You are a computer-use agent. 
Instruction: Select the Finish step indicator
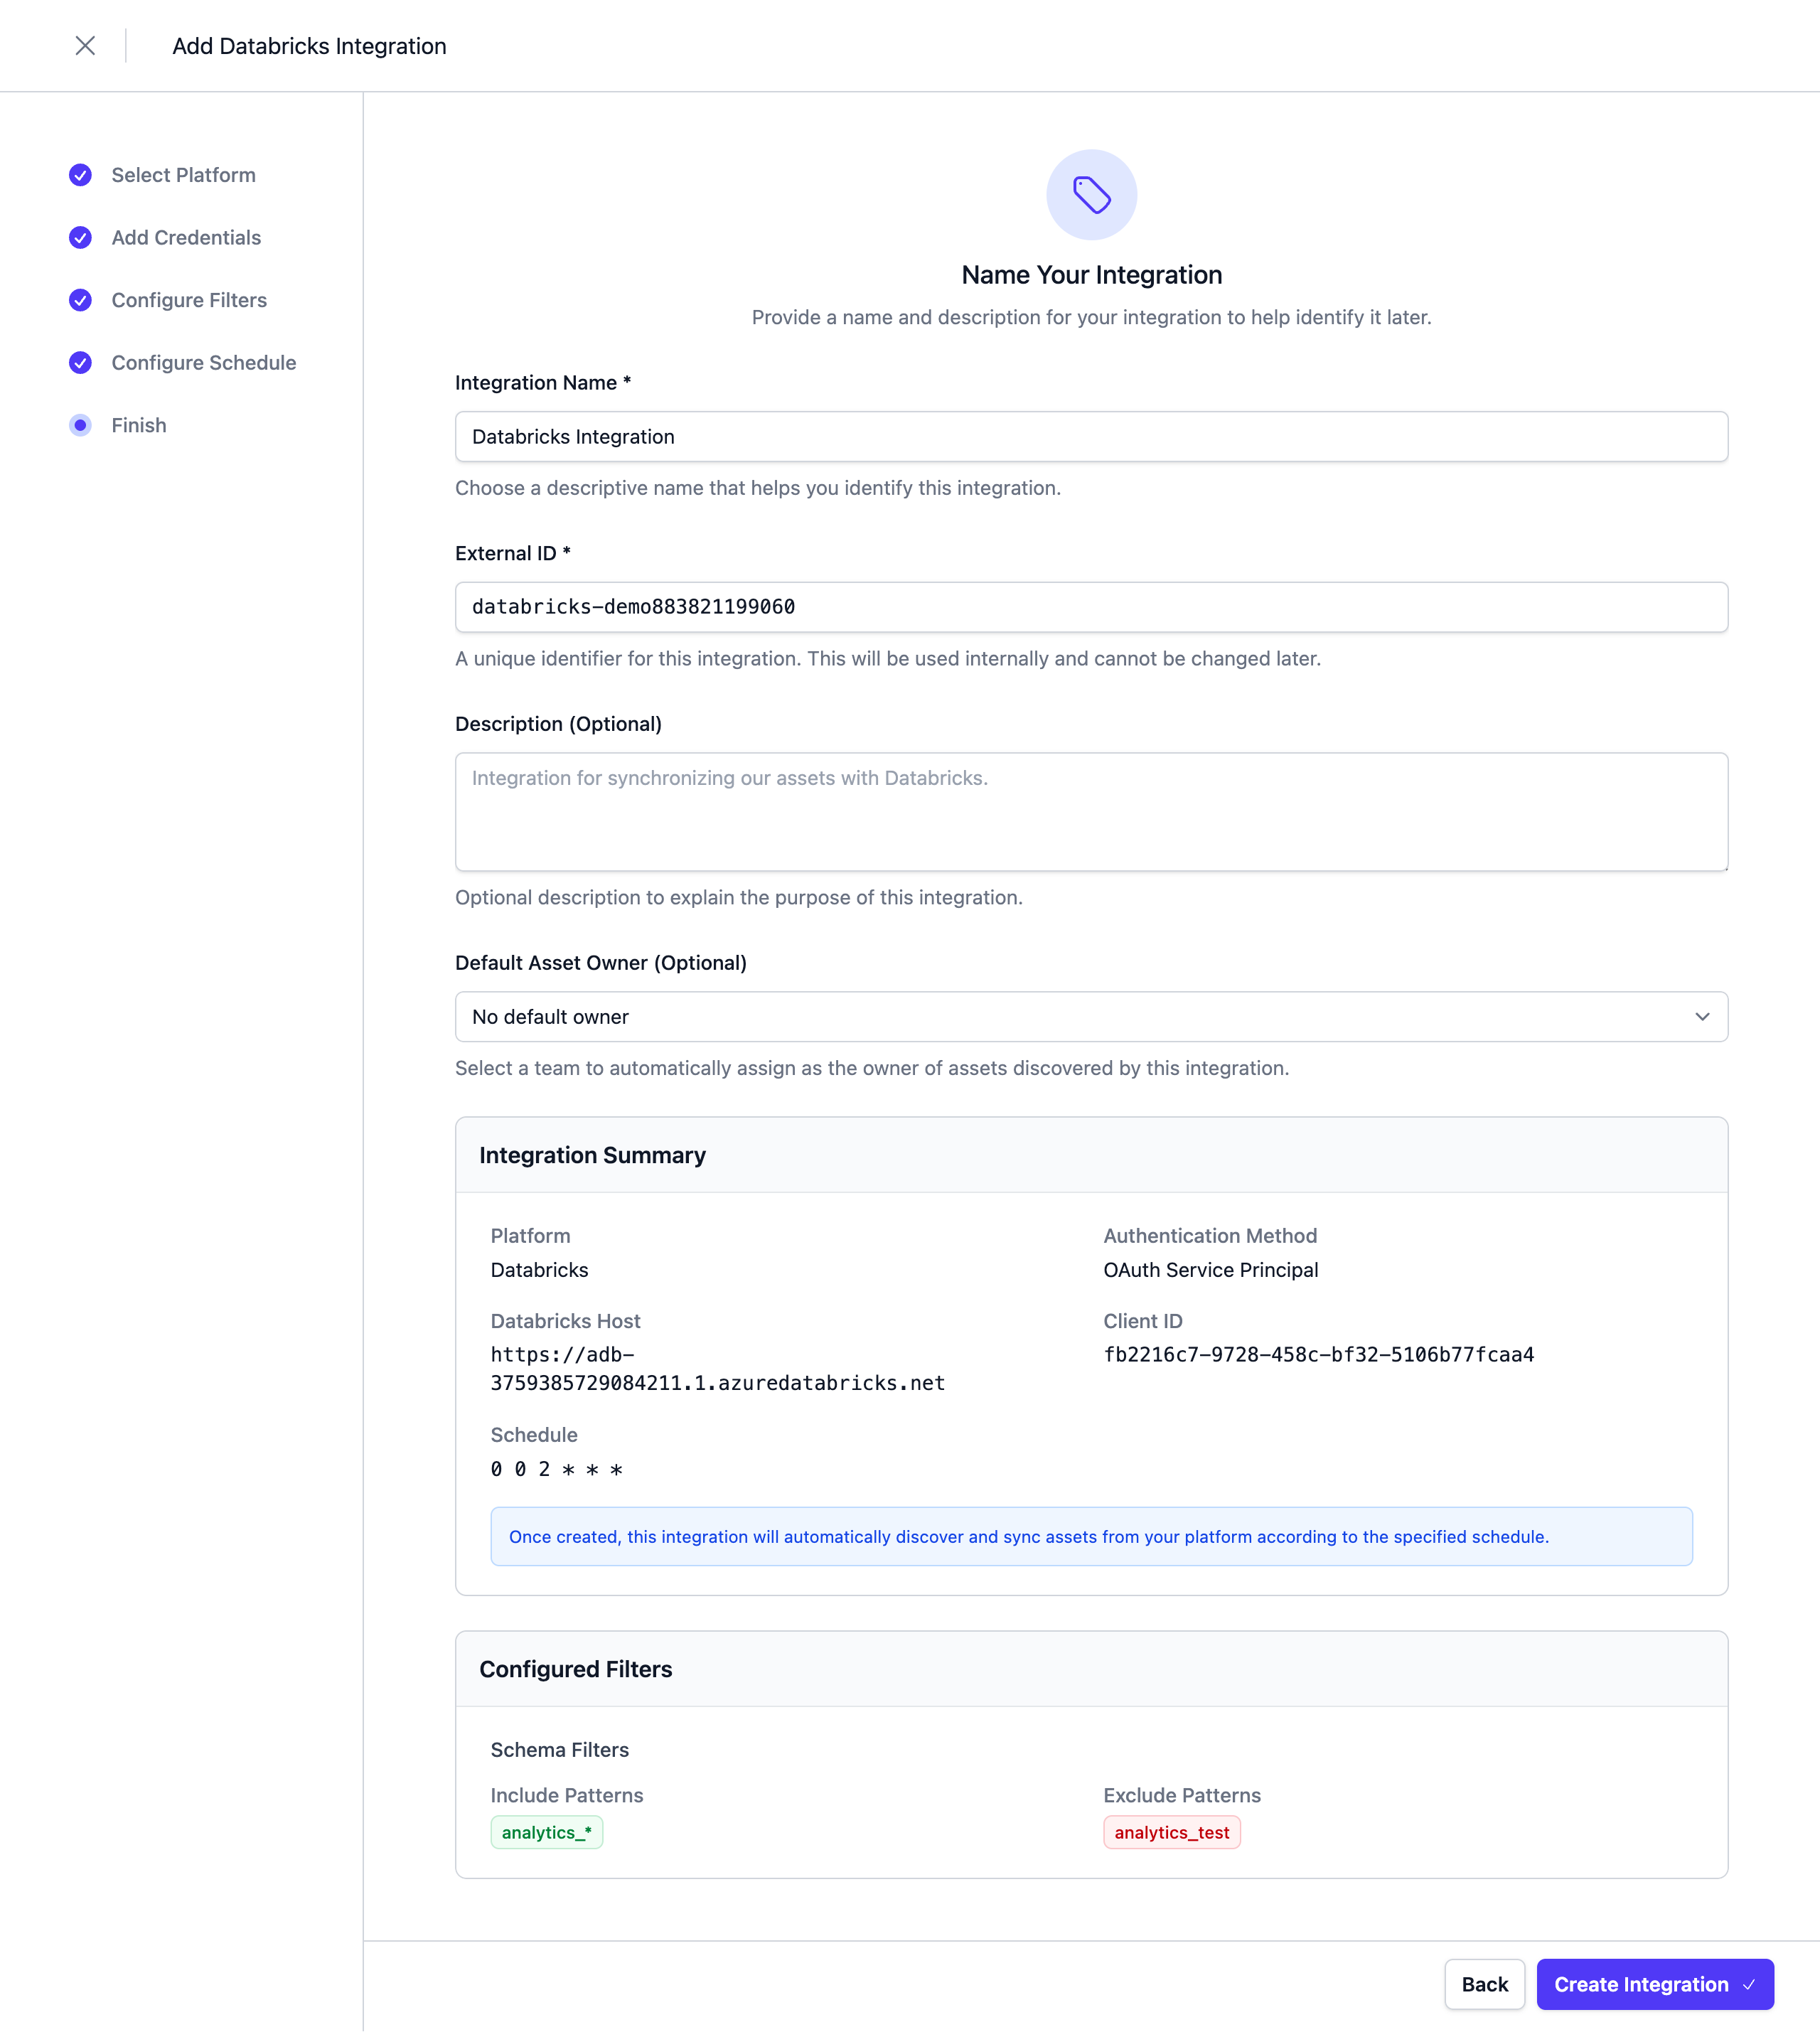click(80, 425)
